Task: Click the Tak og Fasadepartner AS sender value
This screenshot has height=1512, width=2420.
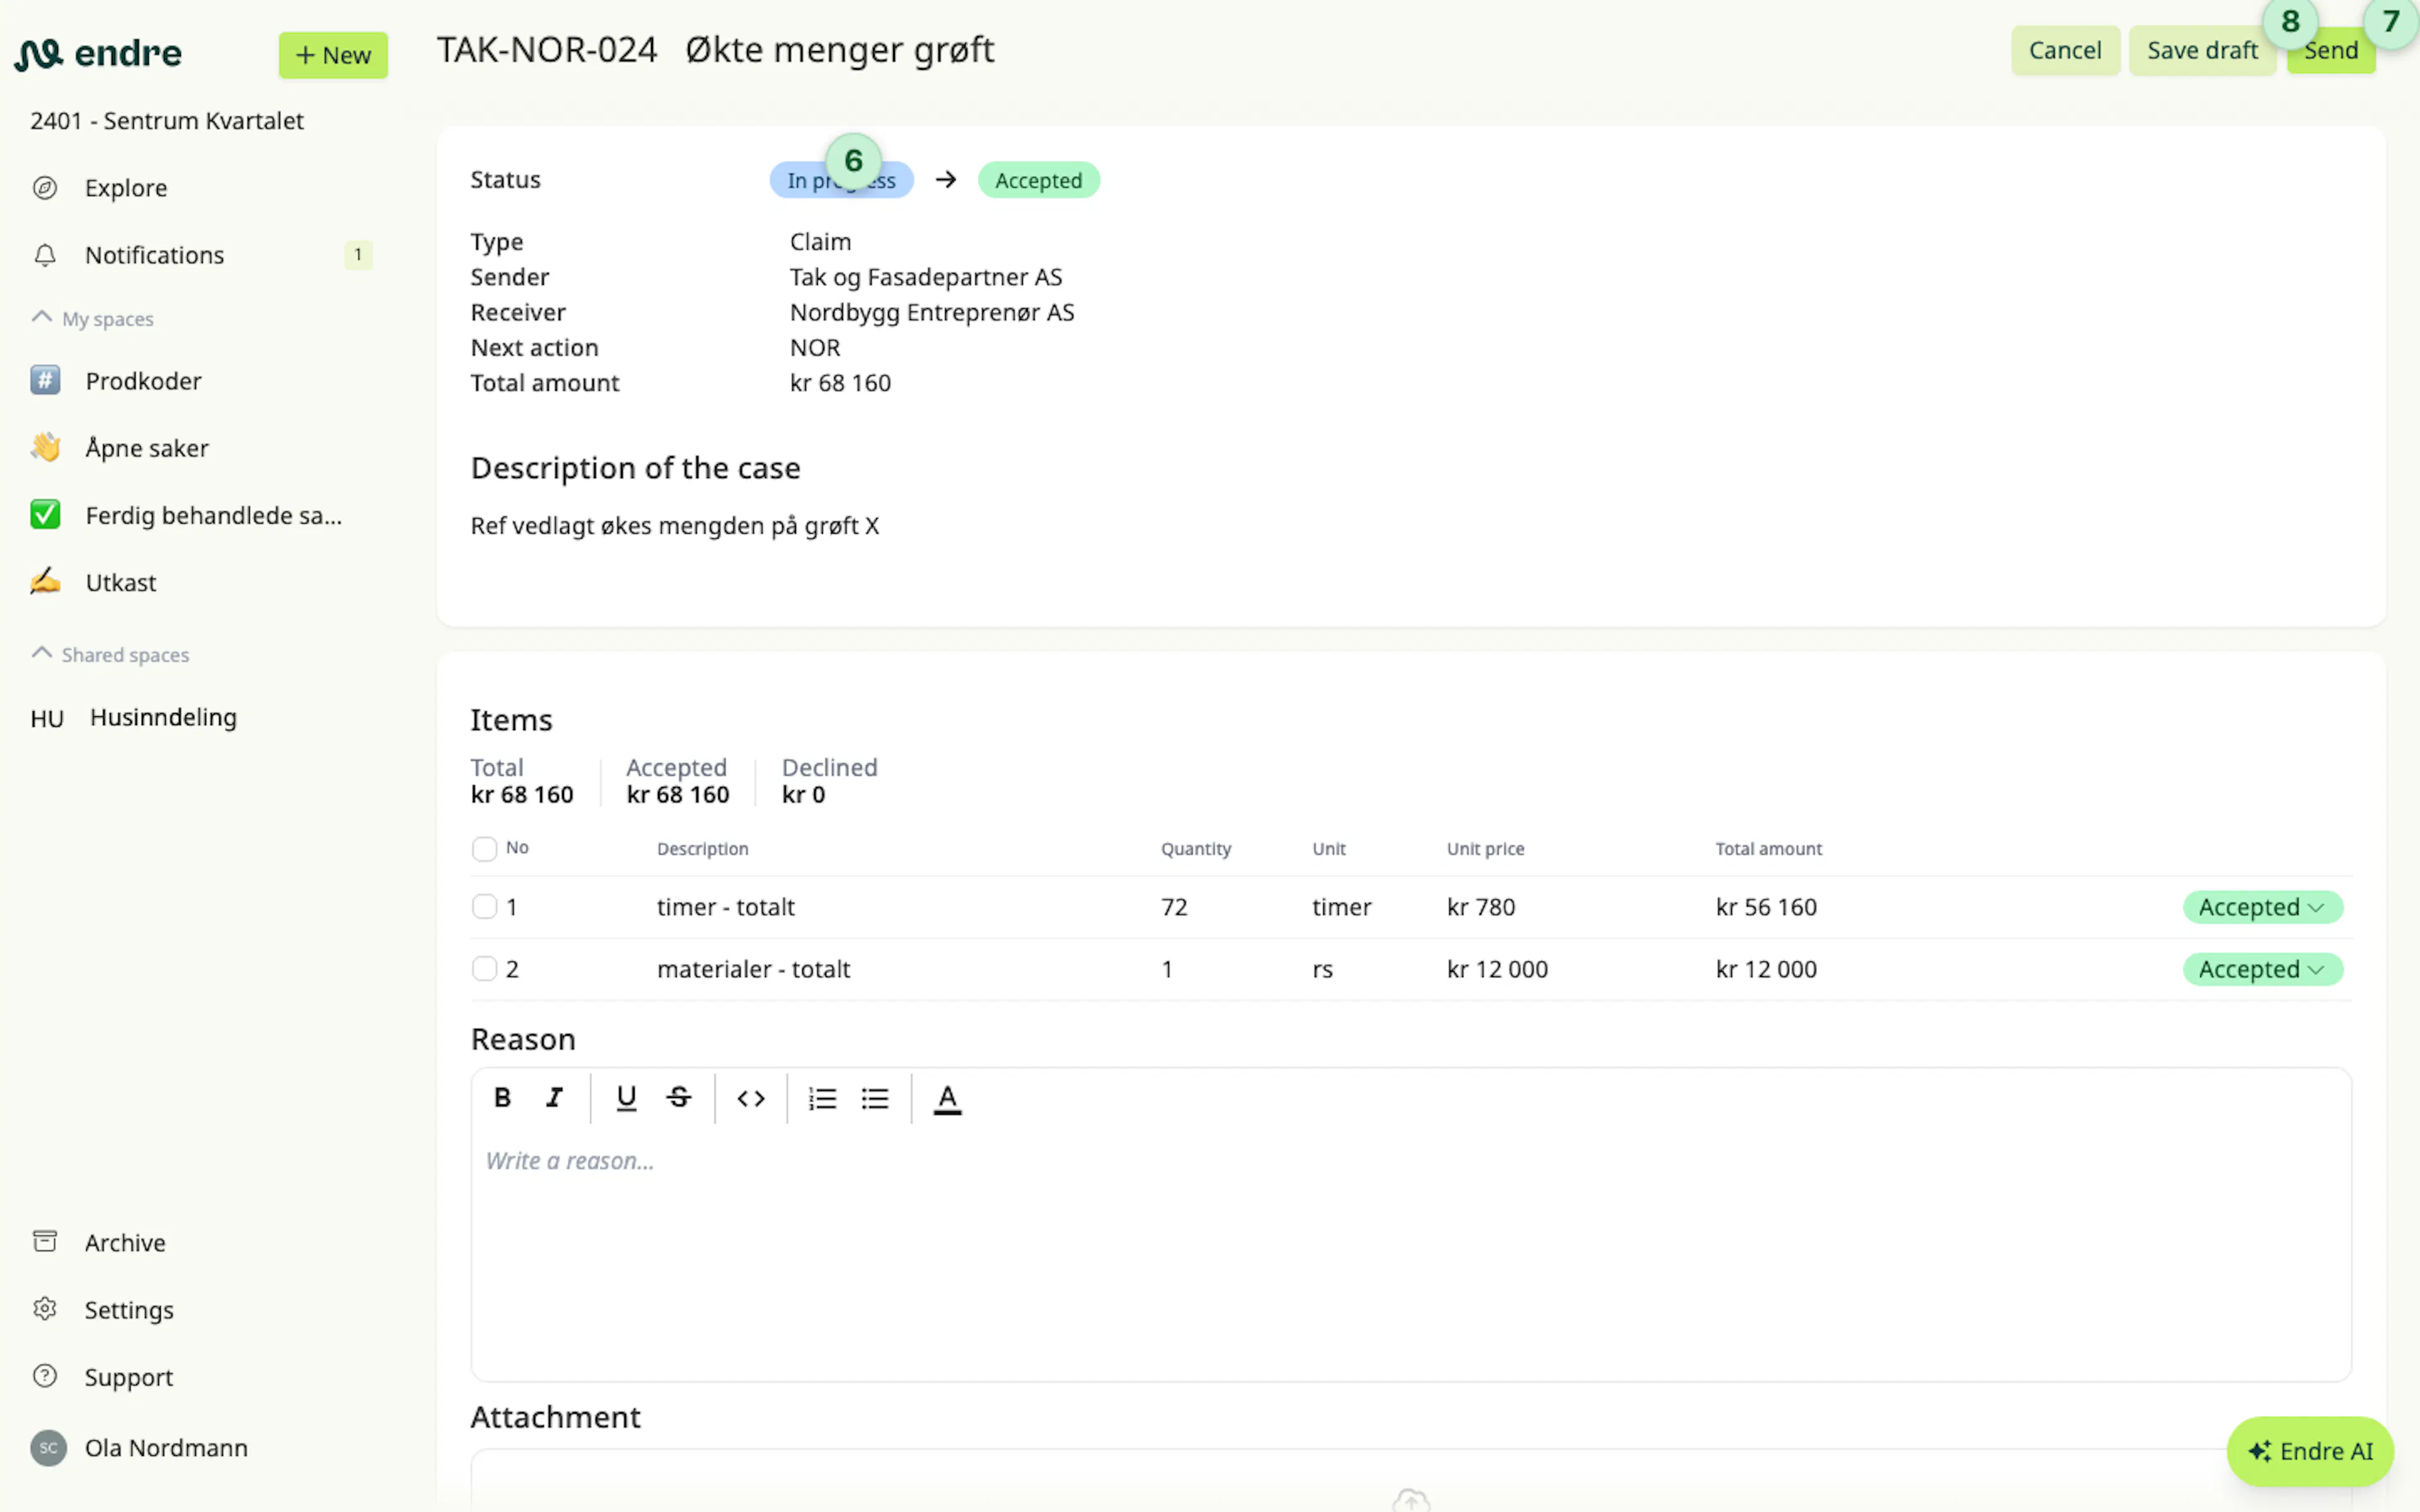Action: [x=926, y=277]
